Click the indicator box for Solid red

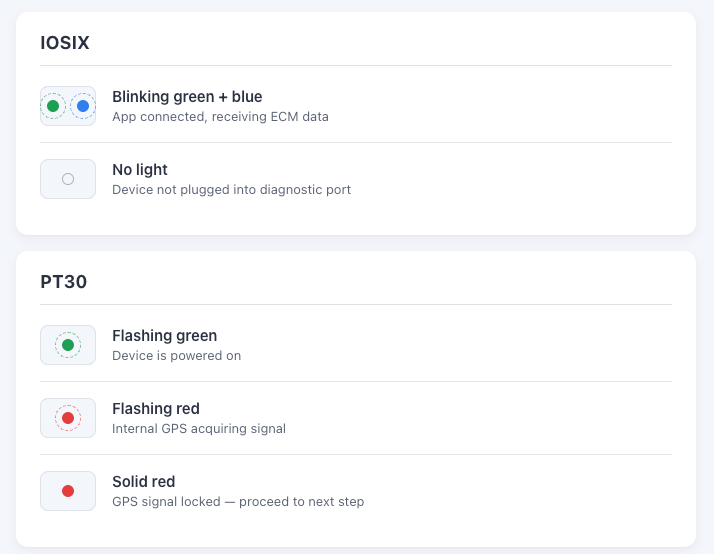[68, 491]
